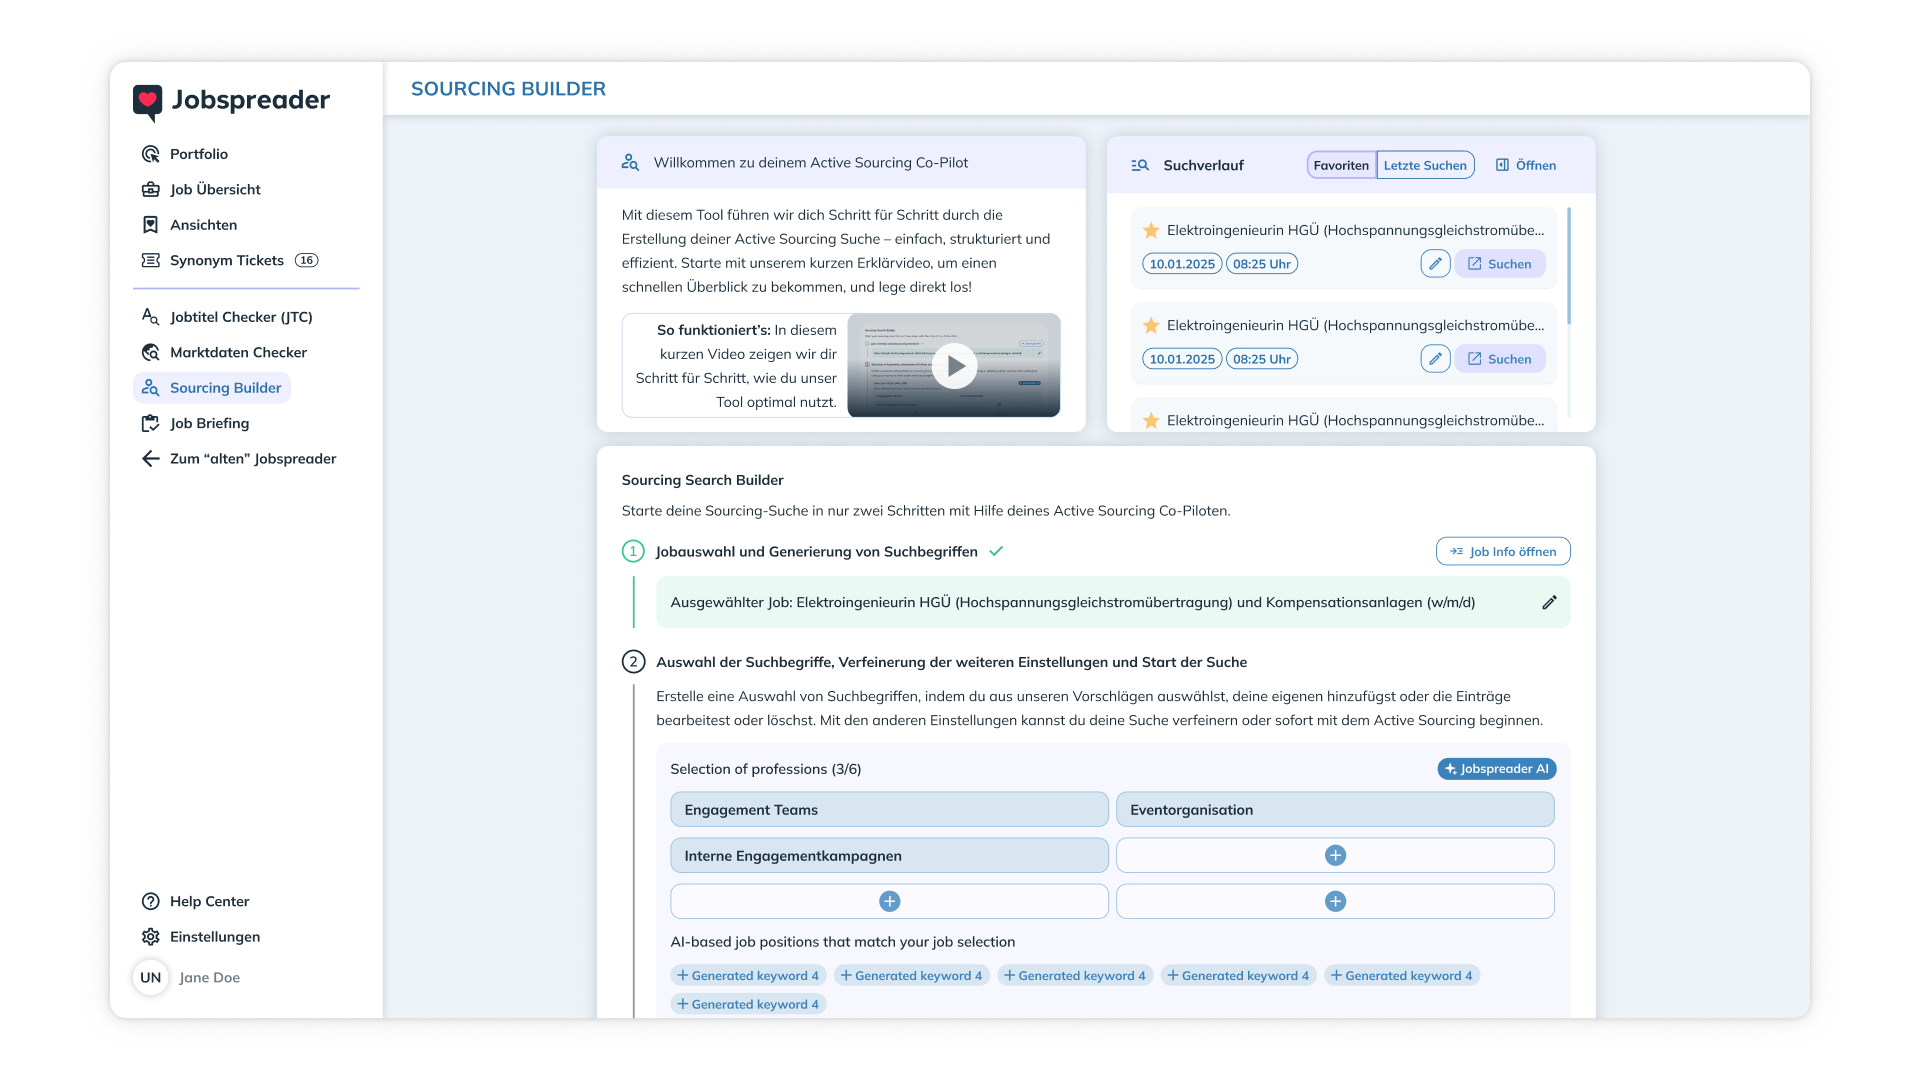Open Help Center from the sidebar
This screenshot has width=1920, height=1080.
coord(209,901)
